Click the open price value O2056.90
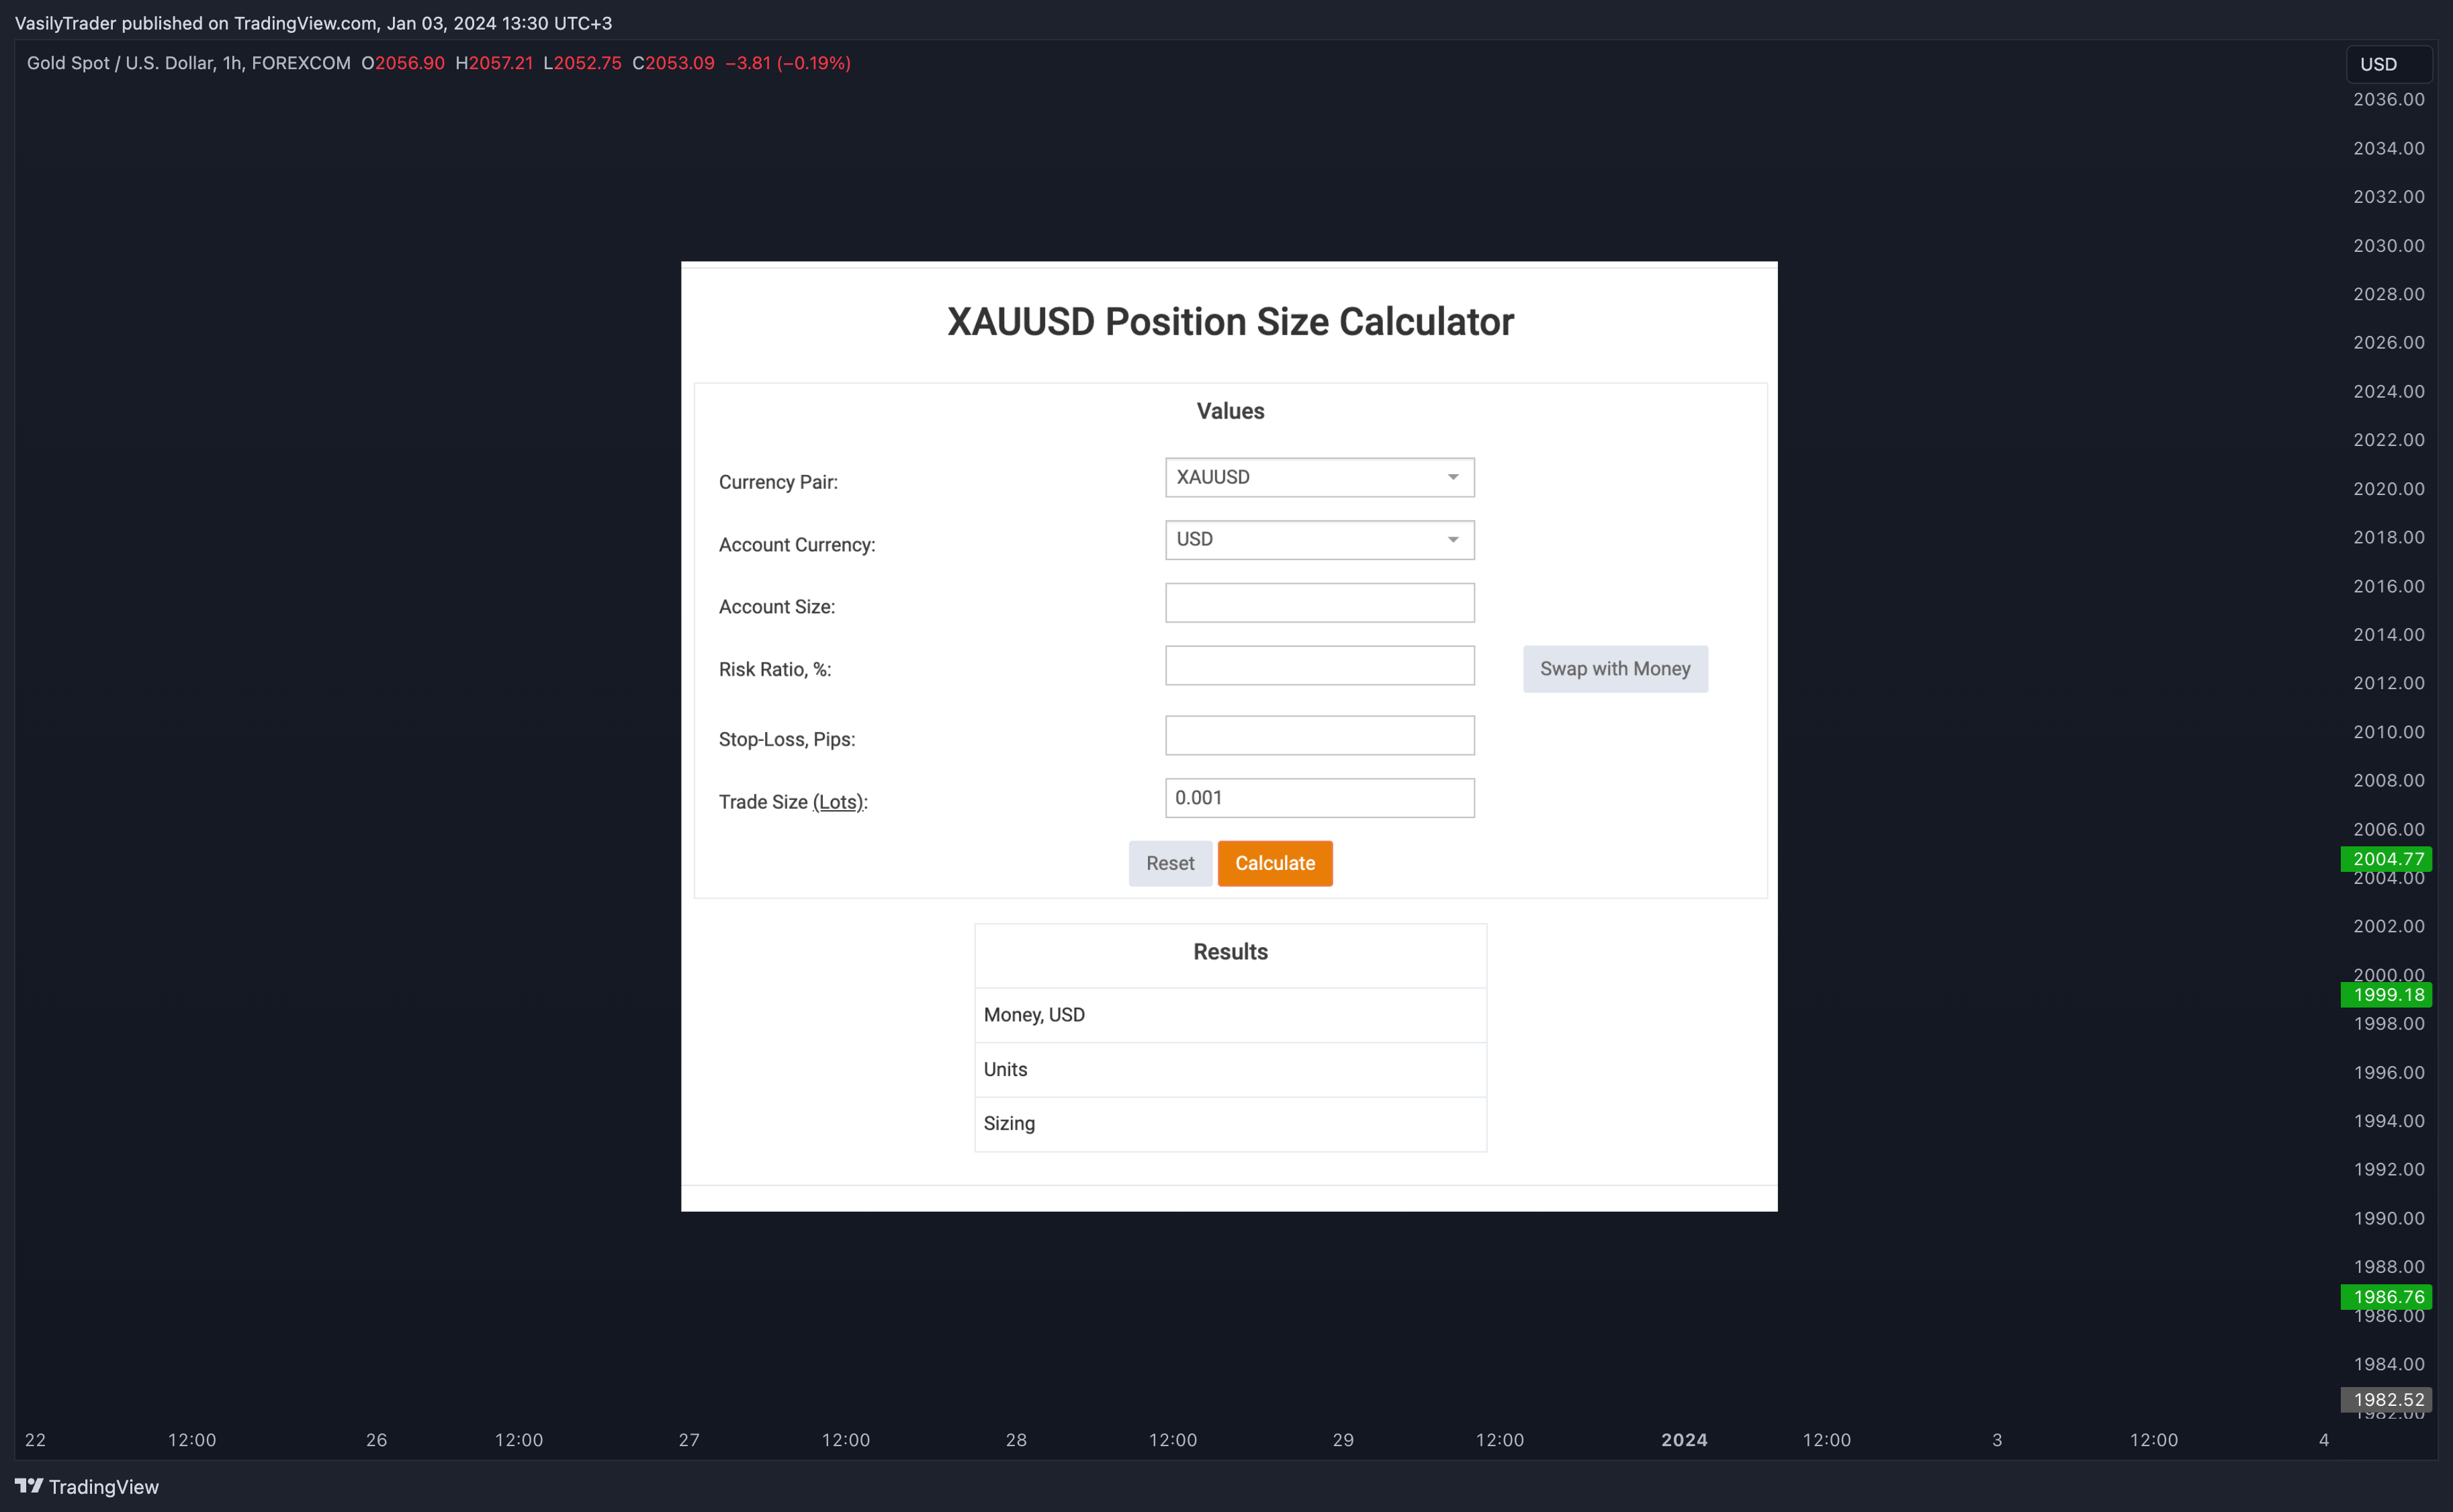 tap(403, 63)
